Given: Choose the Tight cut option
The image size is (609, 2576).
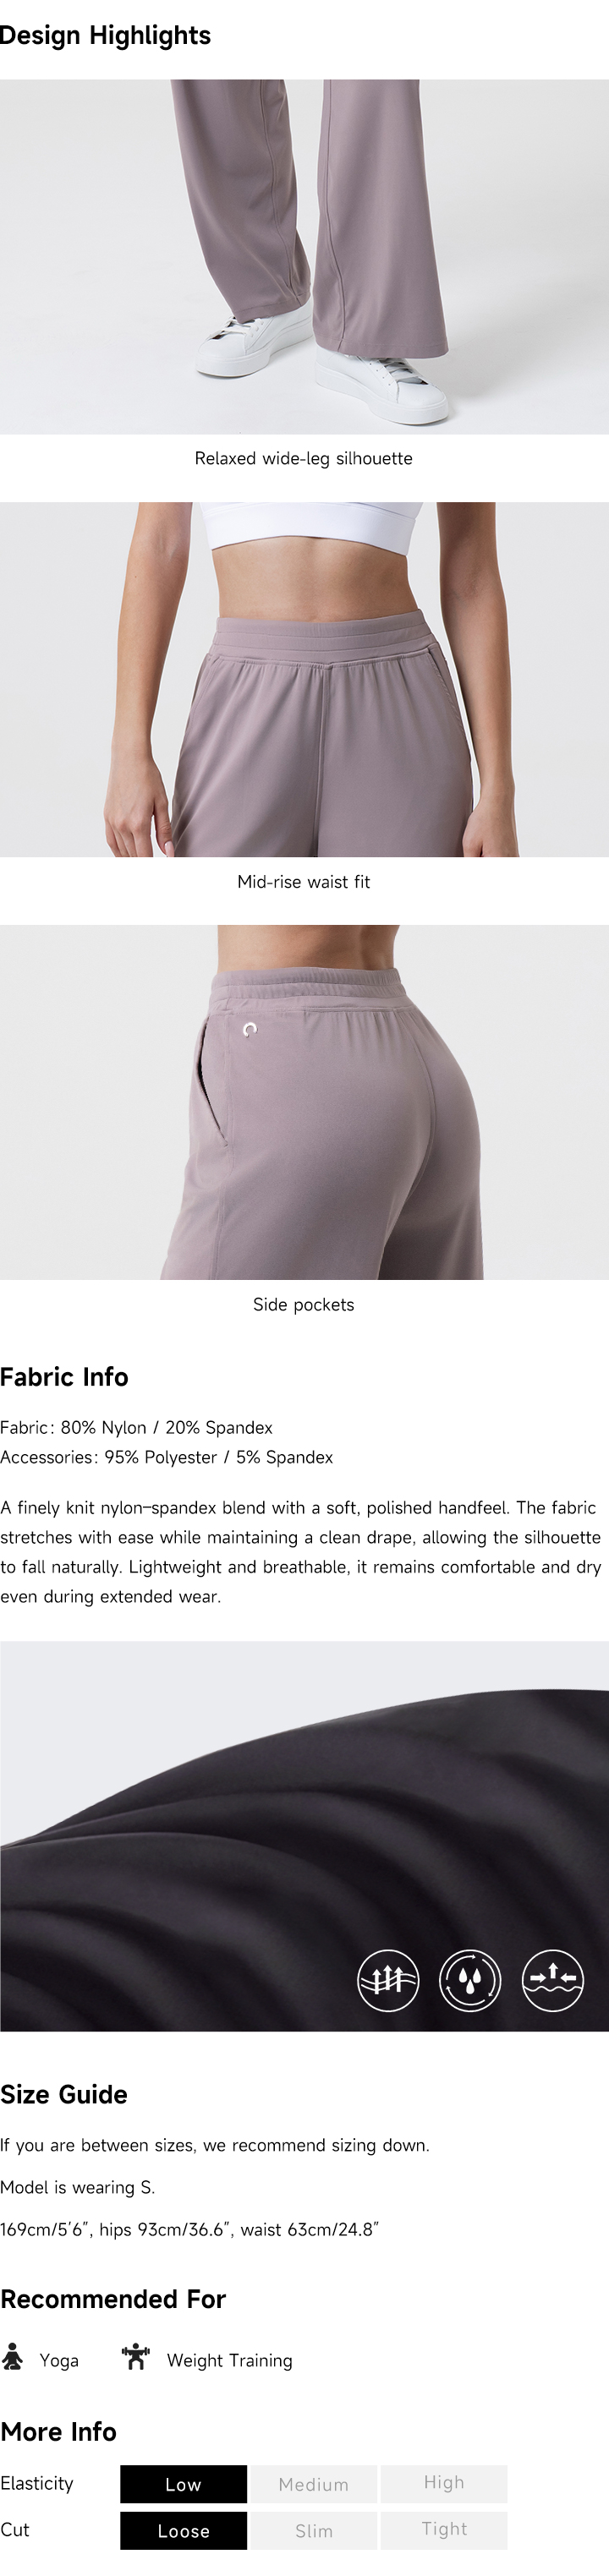Looking at the screenshot, I should pos(444,2531).
